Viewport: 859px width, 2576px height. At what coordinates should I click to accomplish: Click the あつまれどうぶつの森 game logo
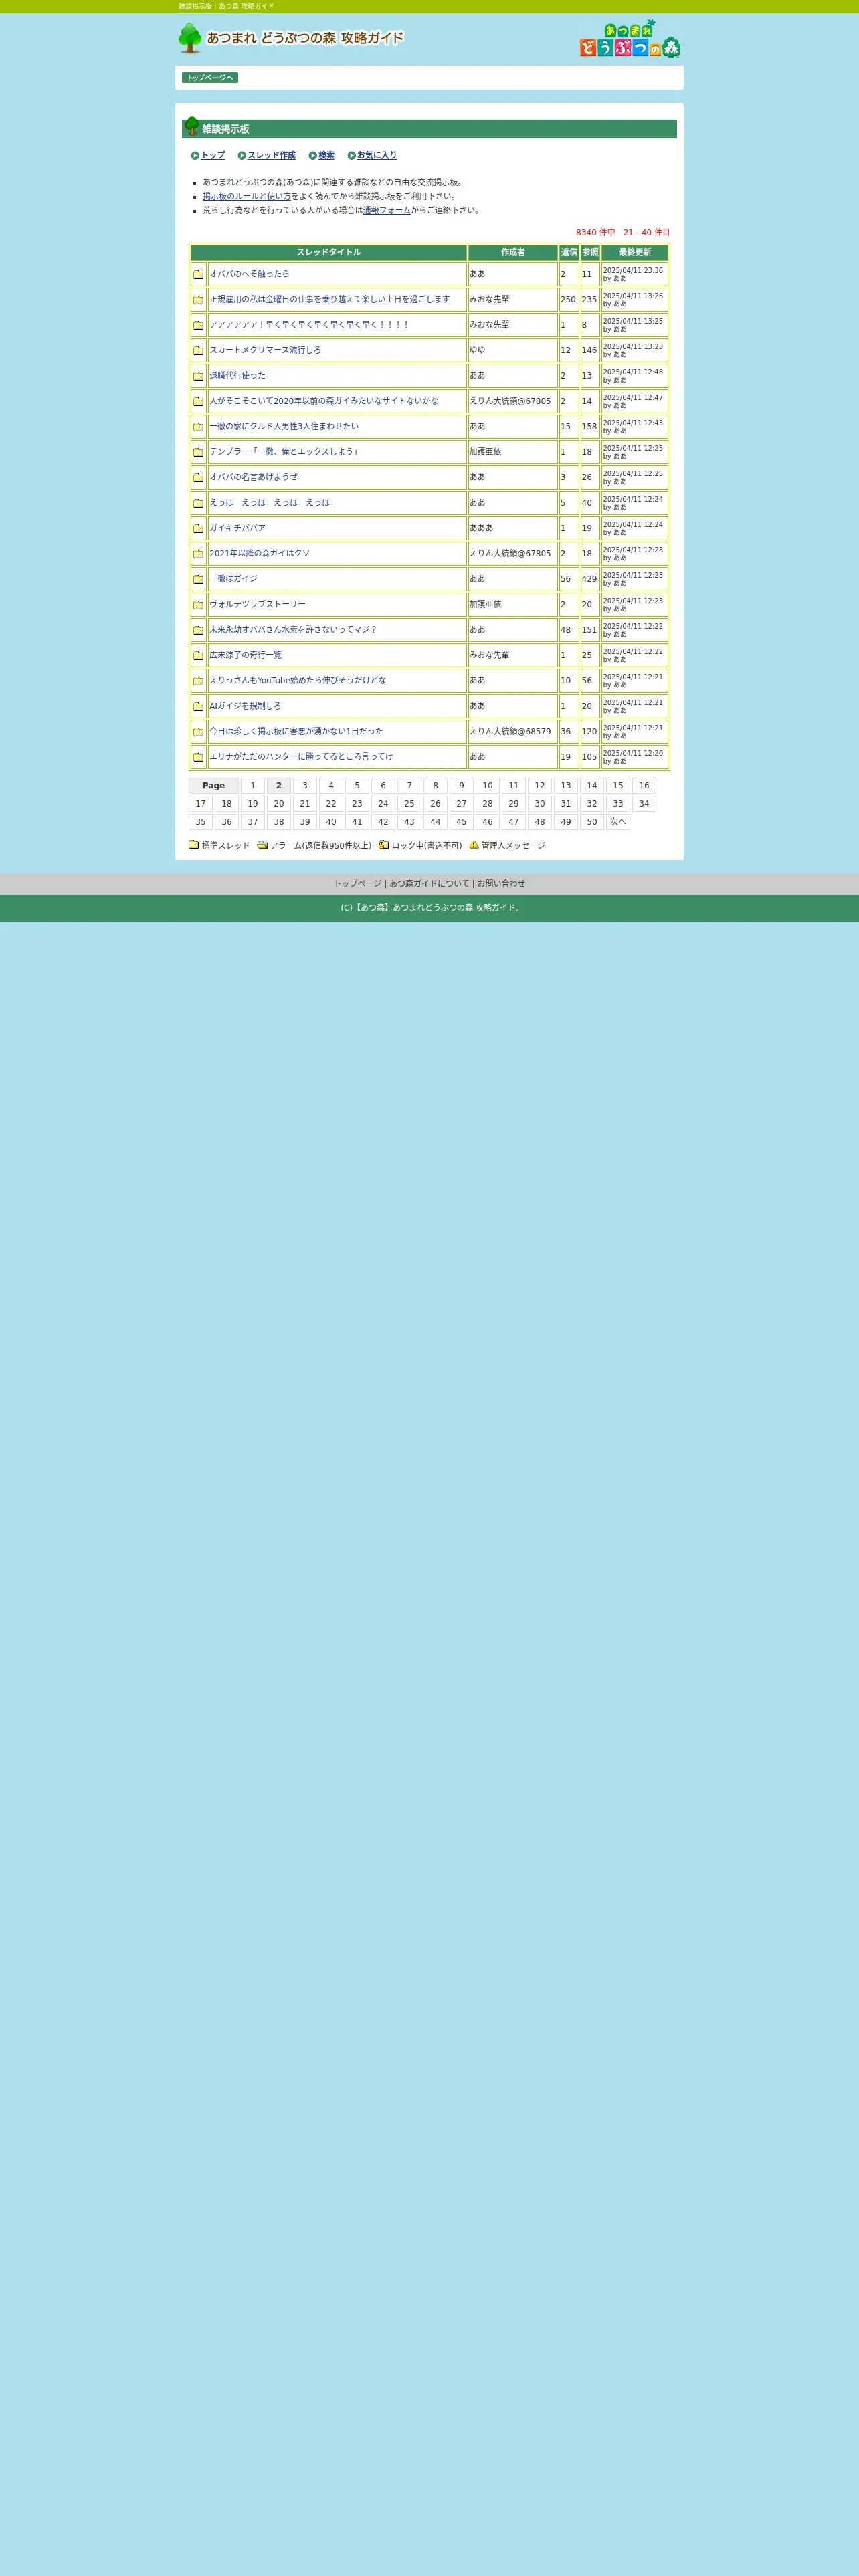pyautogui.click(x=630, y=39)
